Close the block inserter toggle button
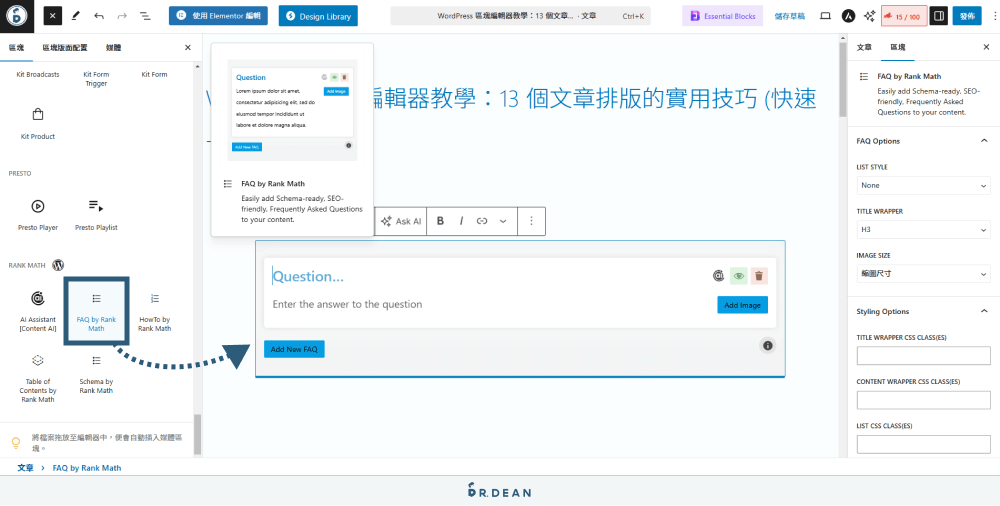Screen dimensions: 1000x506 point(53,16)
